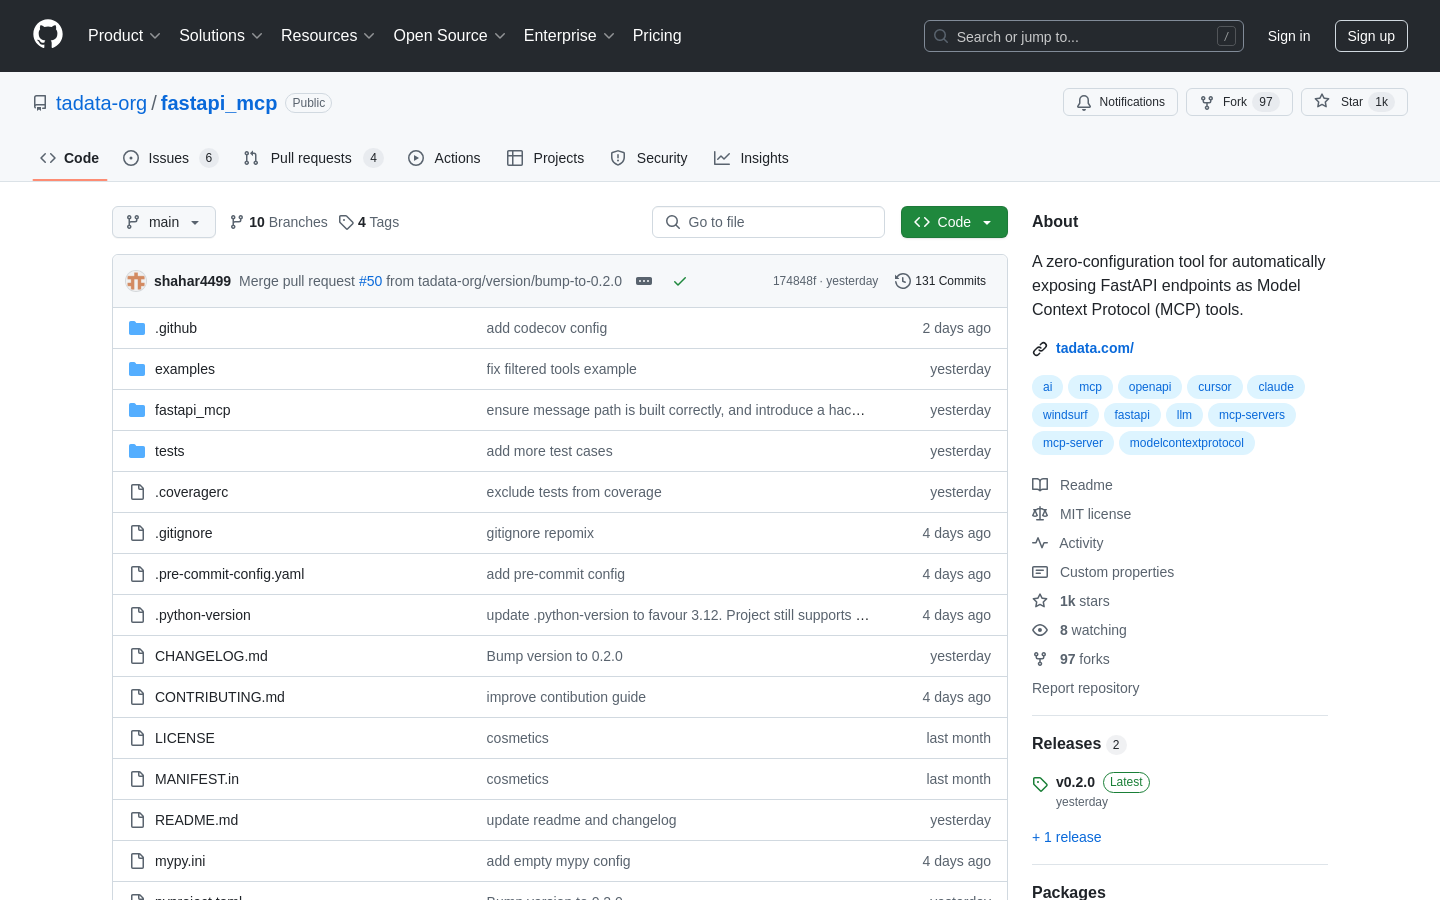The width and height of the screenshot is (1440, 900).
Task: Open CHANGELOG.md file
Action: click(x=211, y=656)
